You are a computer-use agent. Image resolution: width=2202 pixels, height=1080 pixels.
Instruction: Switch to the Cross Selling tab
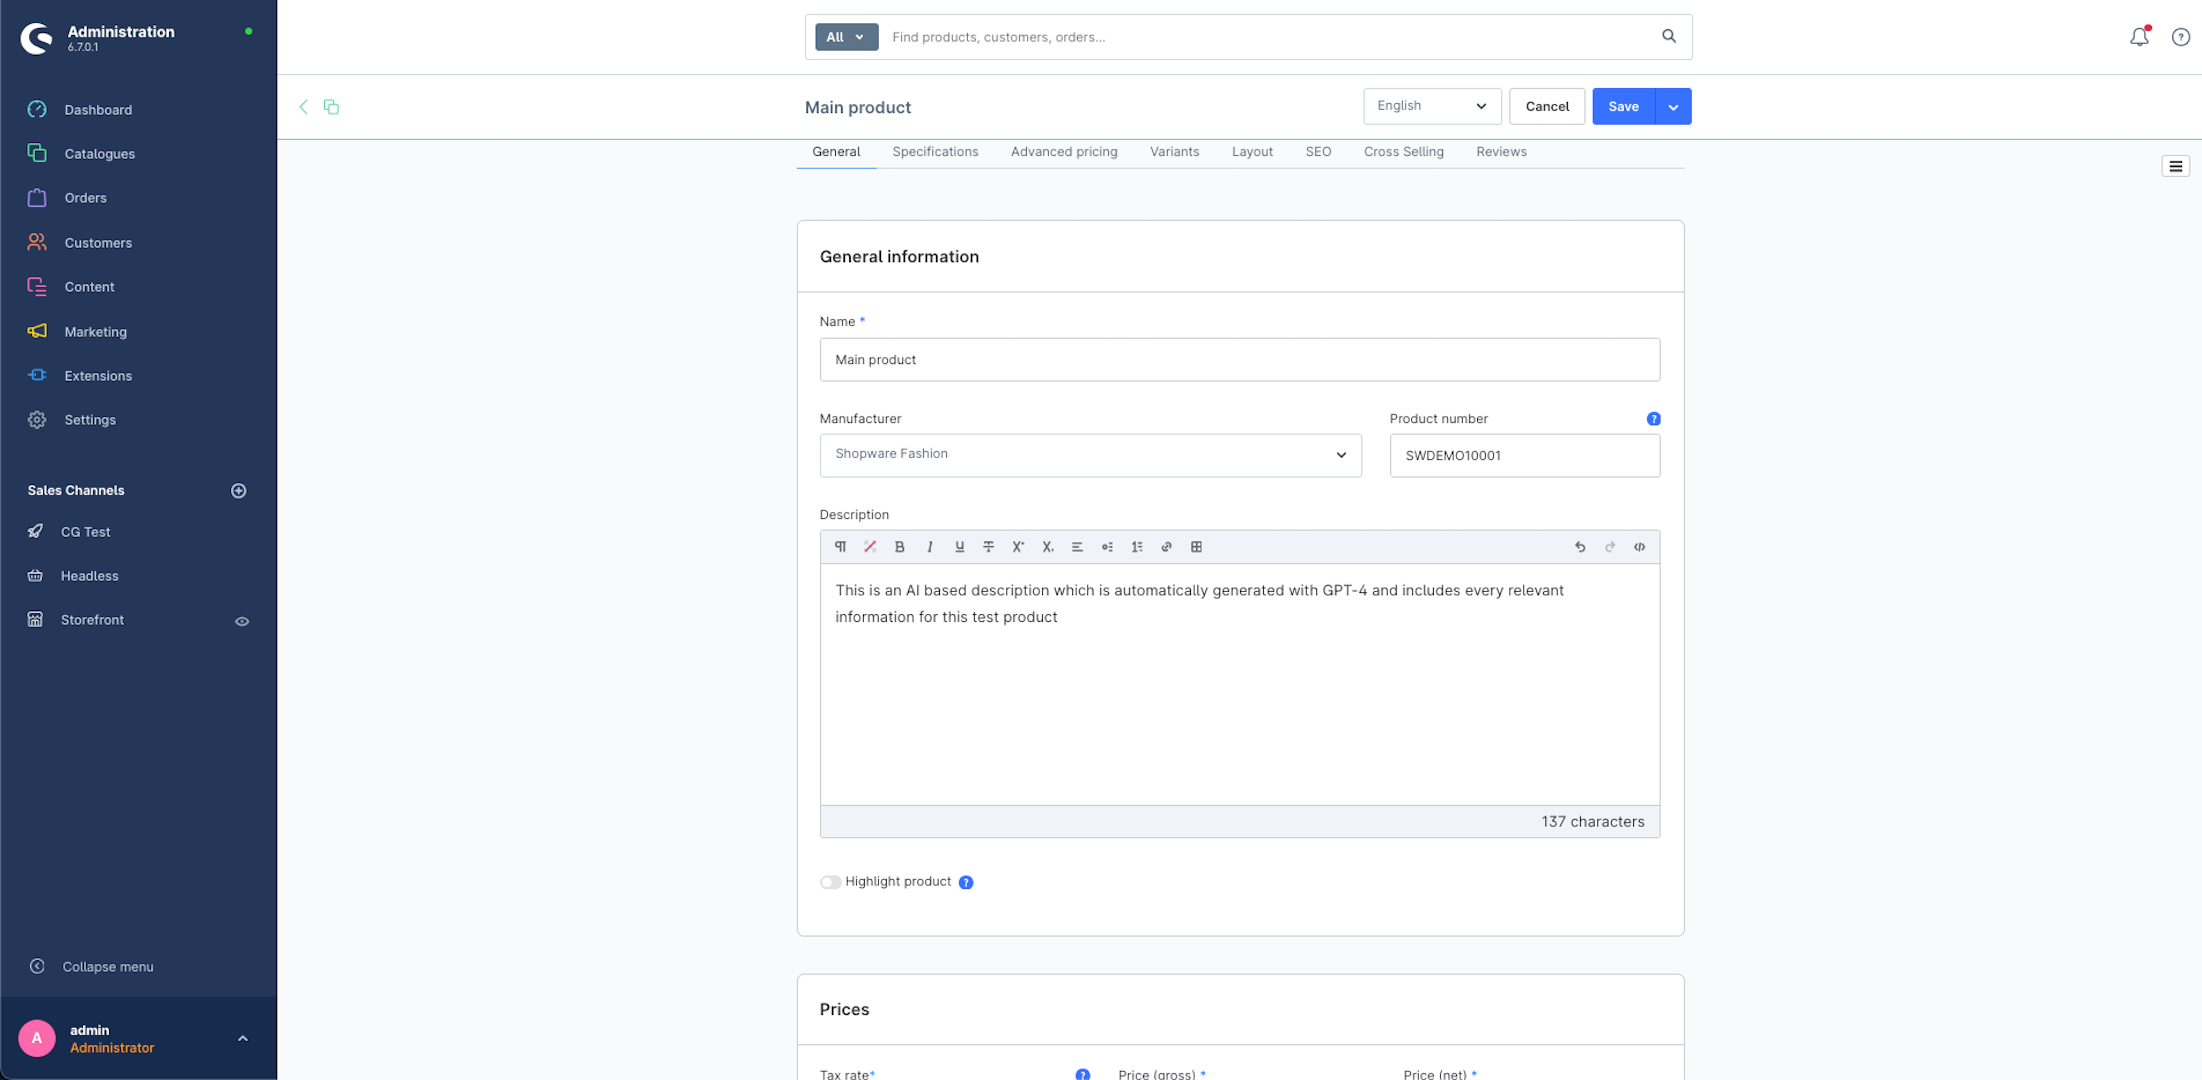click(x=1403, y=152)
